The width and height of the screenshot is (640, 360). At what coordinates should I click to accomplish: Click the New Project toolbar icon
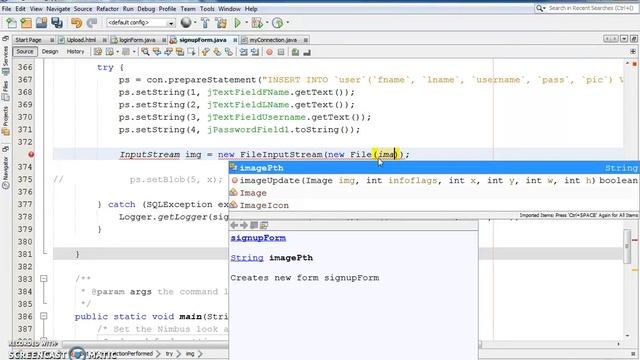[x=26, y=23]
